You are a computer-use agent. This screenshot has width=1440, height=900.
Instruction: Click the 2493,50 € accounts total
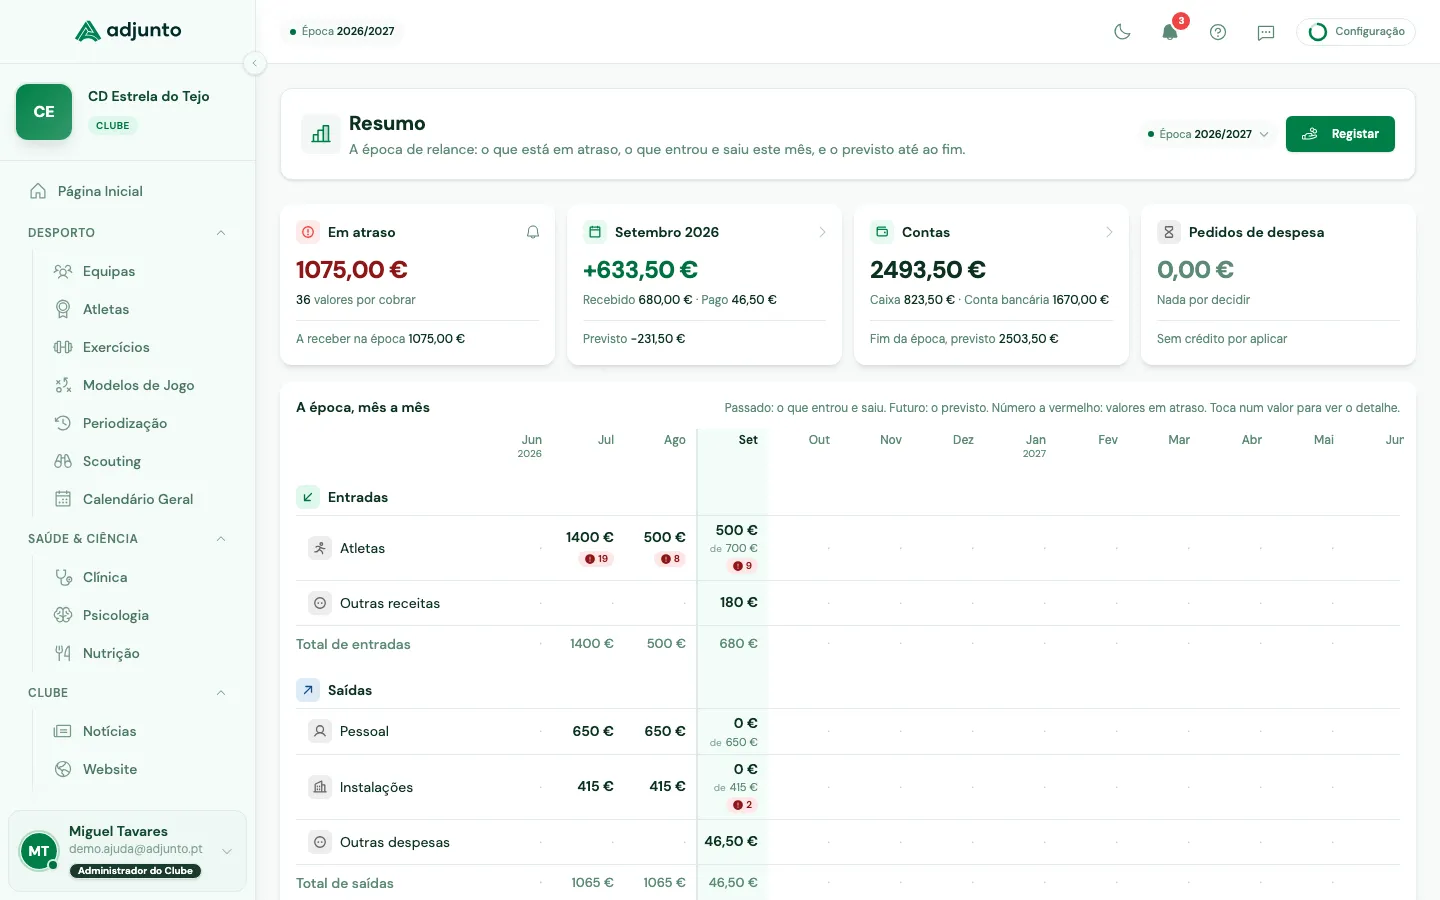point(928,270)
